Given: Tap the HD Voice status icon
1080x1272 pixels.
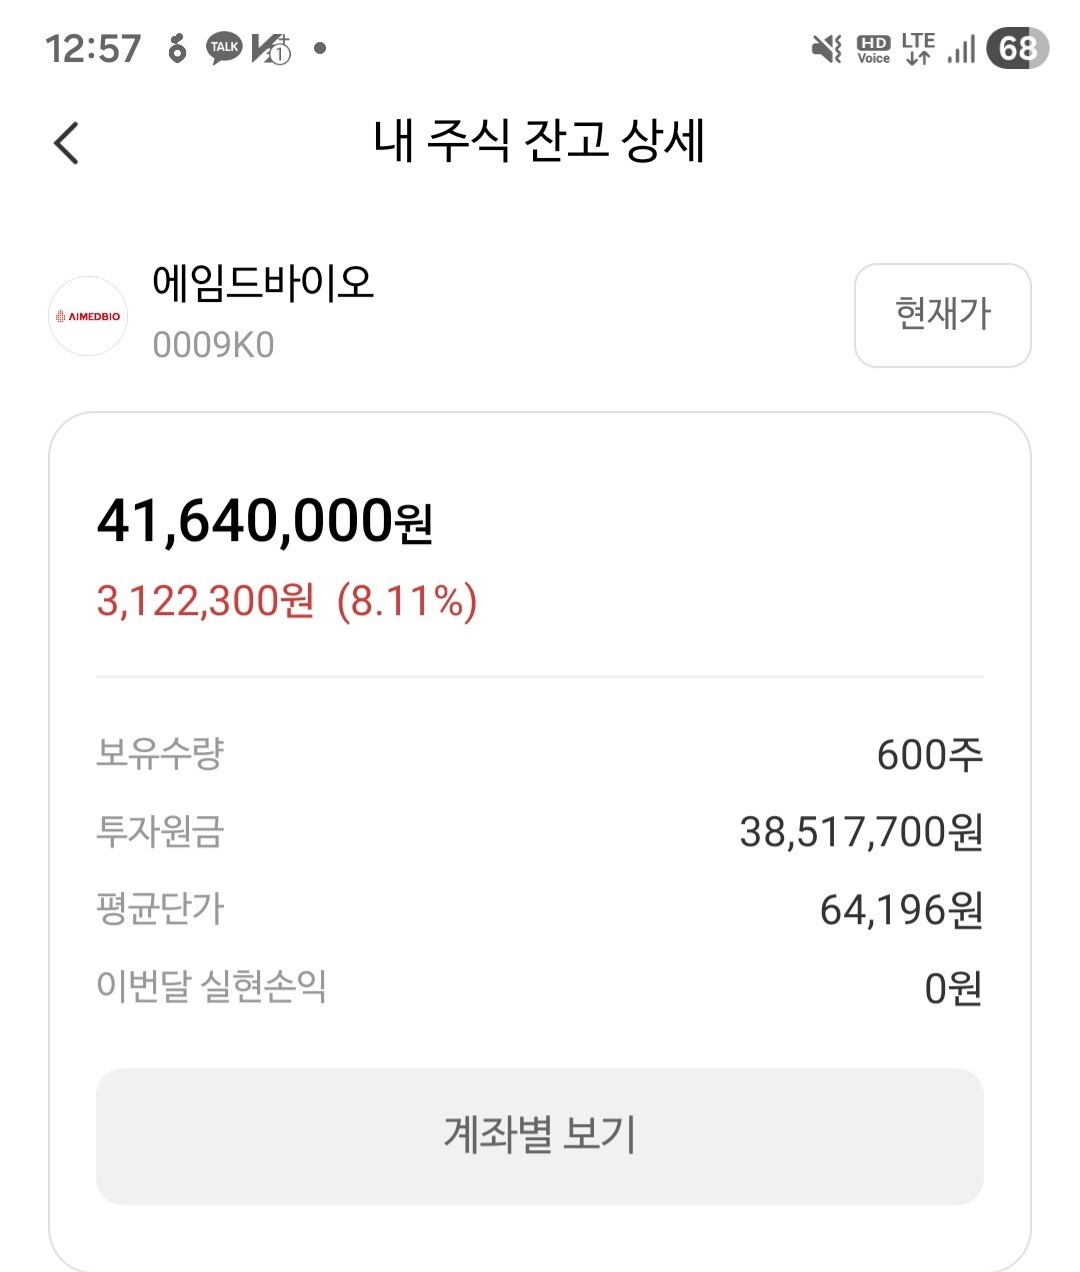Looking at the screenshot, I should pos(873,48).
